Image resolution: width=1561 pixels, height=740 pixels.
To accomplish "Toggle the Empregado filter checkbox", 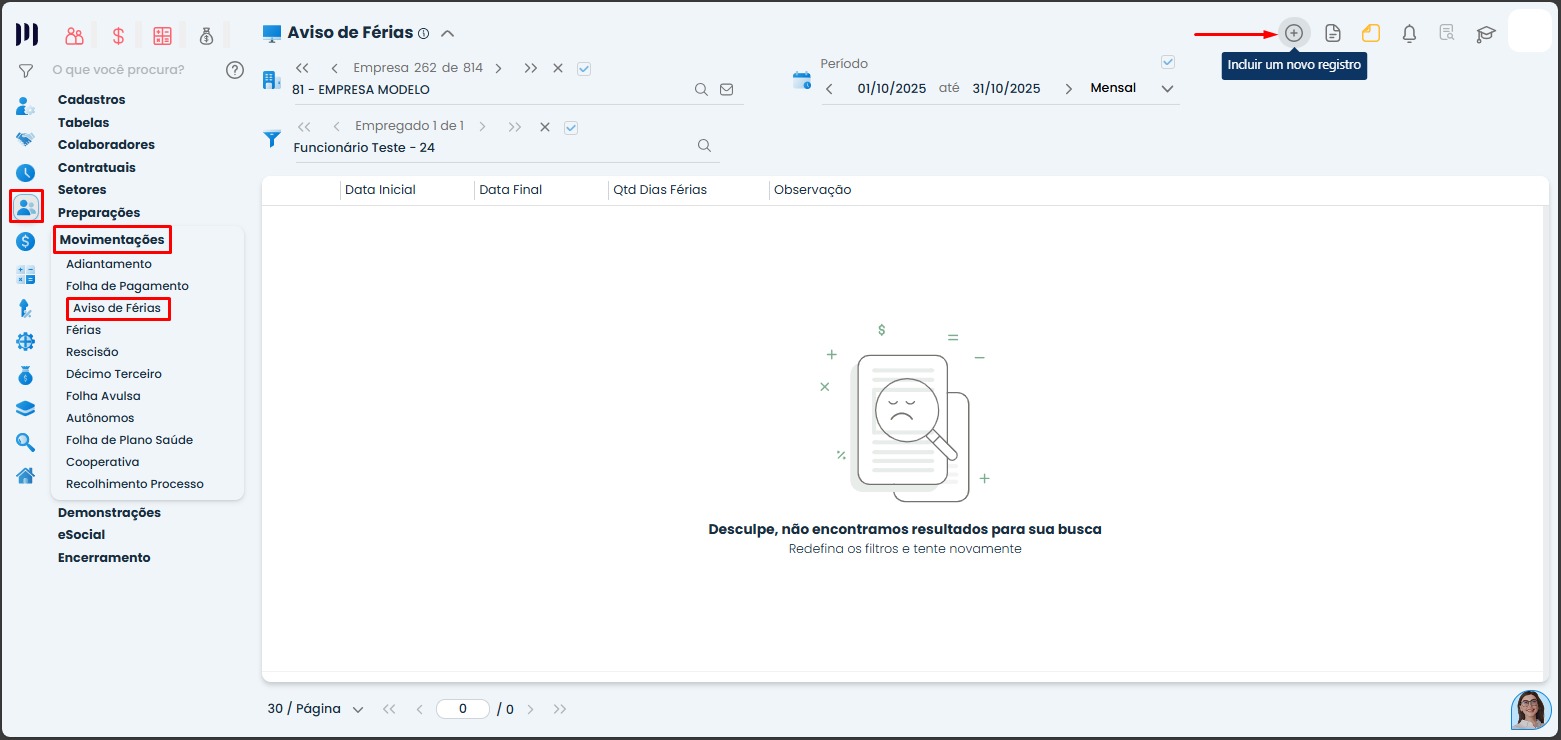I will (571, 127).
